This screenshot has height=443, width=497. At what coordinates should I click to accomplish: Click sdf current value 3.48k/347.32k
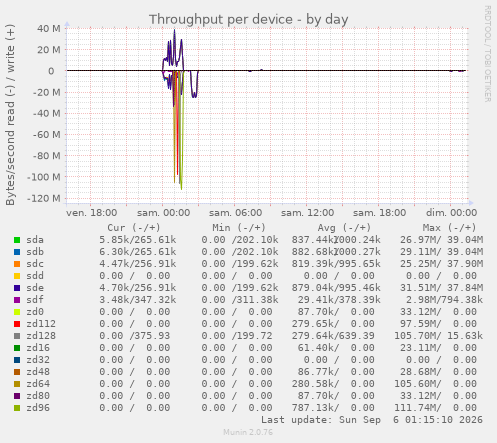138,300
